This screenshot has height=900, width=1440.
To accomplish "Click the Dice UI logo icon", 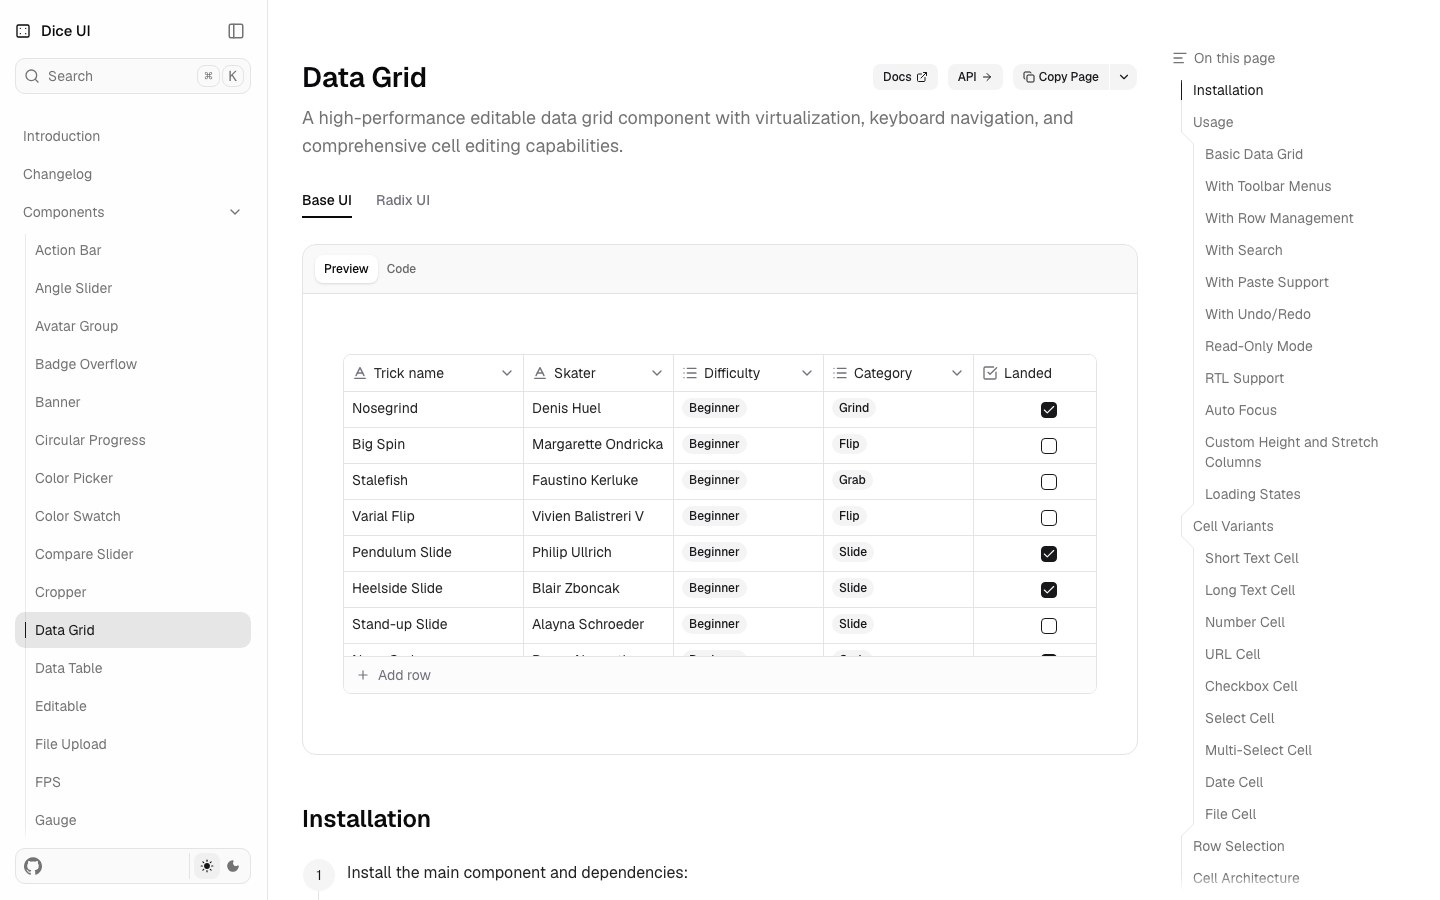I will click(23, 31).
